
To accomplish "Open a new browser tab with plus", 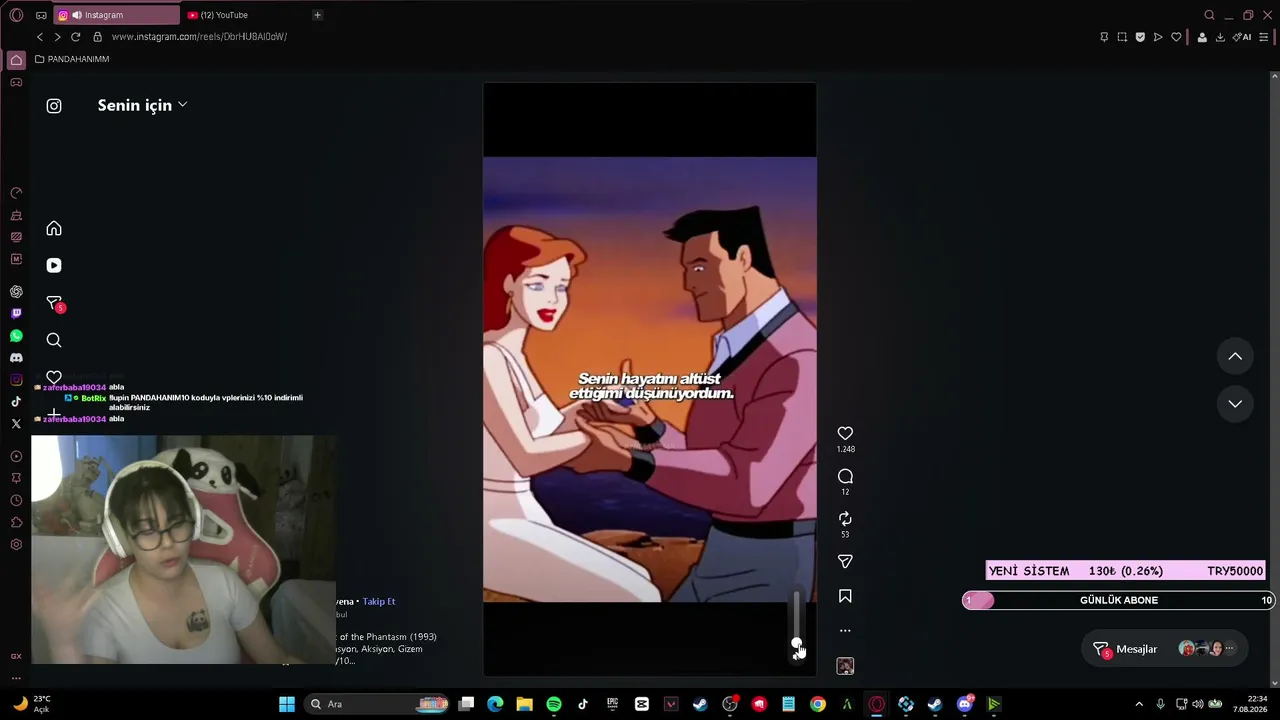I will (x=317, y=15).
